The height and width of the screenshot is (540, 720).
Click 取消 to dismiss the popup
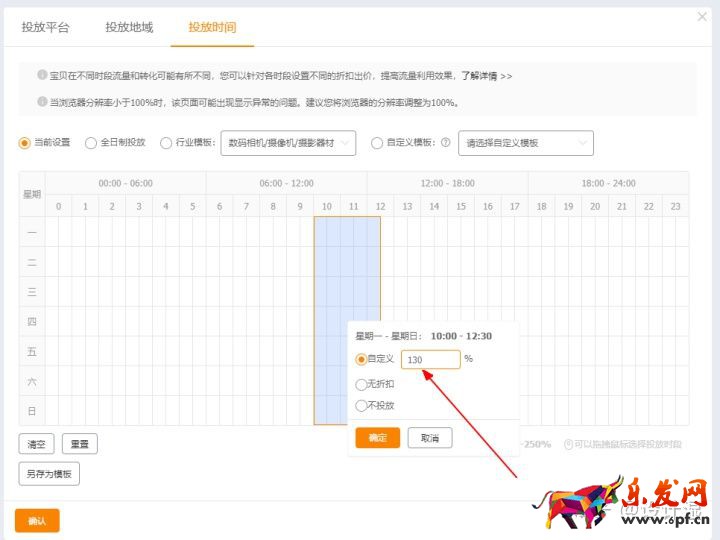click(429, 438)
